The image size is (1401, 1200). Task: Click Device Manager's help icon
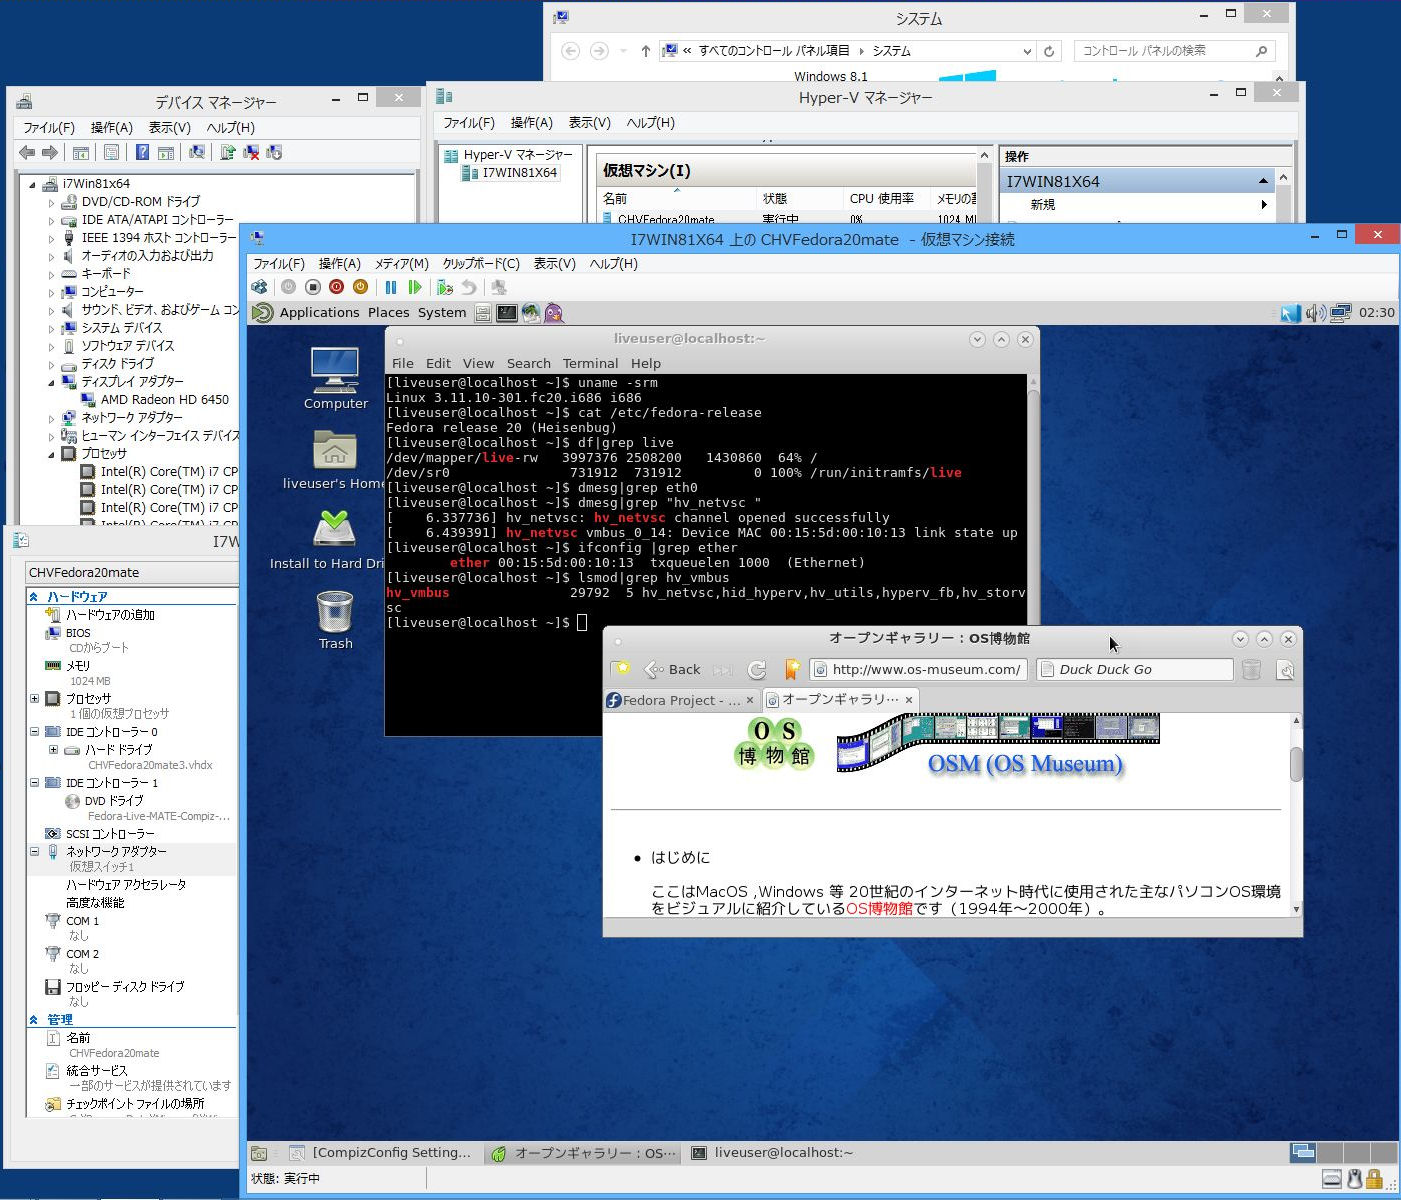142,152
